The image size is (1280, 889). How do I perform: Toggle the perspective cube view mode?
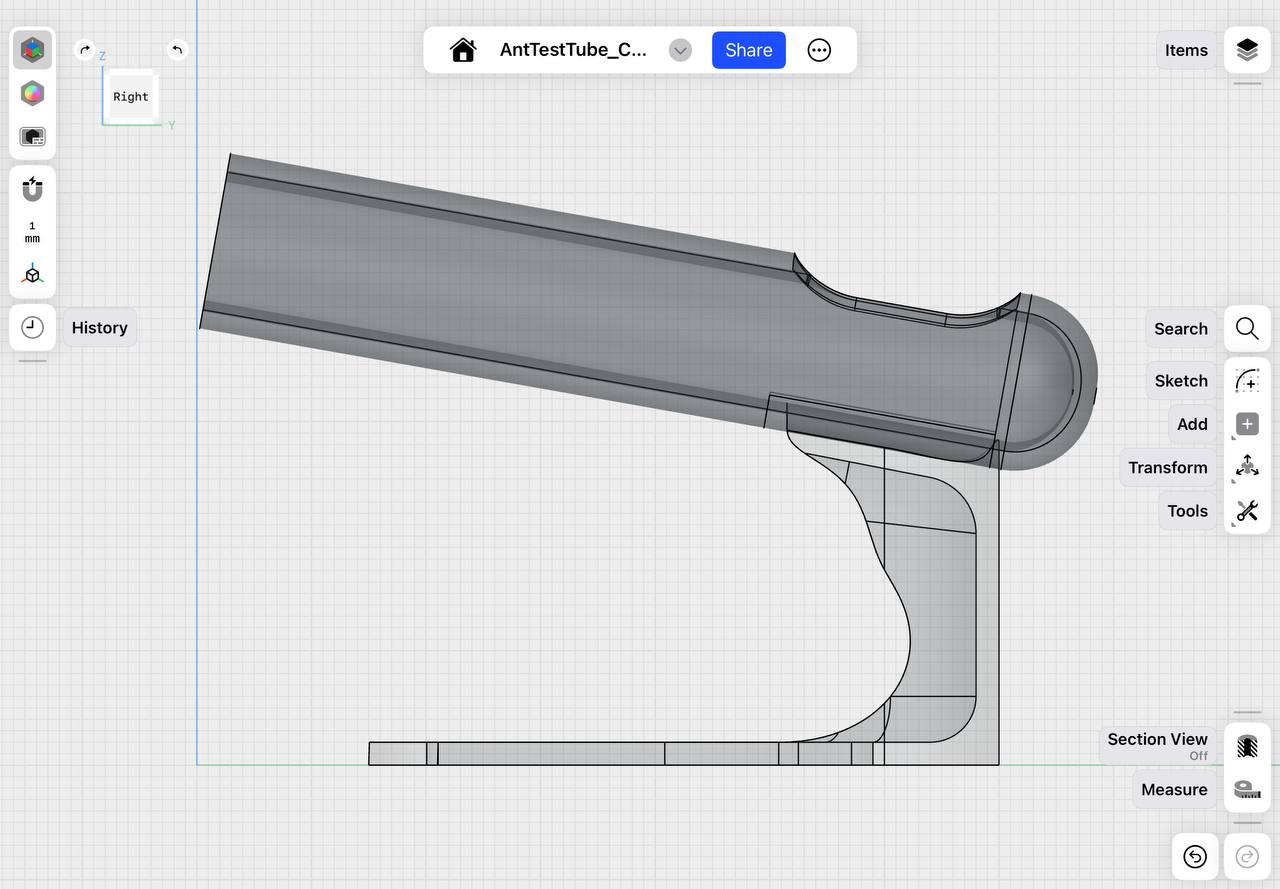[x=32, y=275]
